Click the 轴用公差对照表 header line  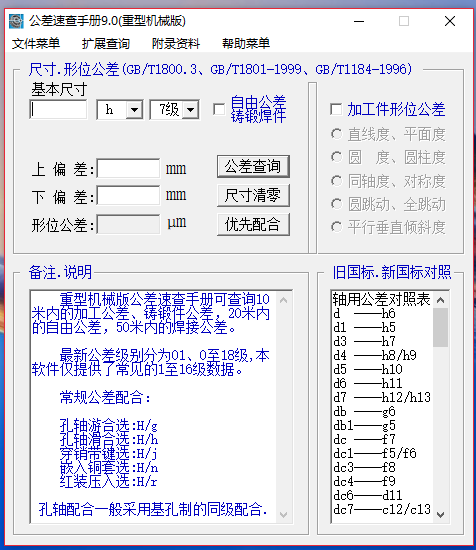tap(381, 299)
